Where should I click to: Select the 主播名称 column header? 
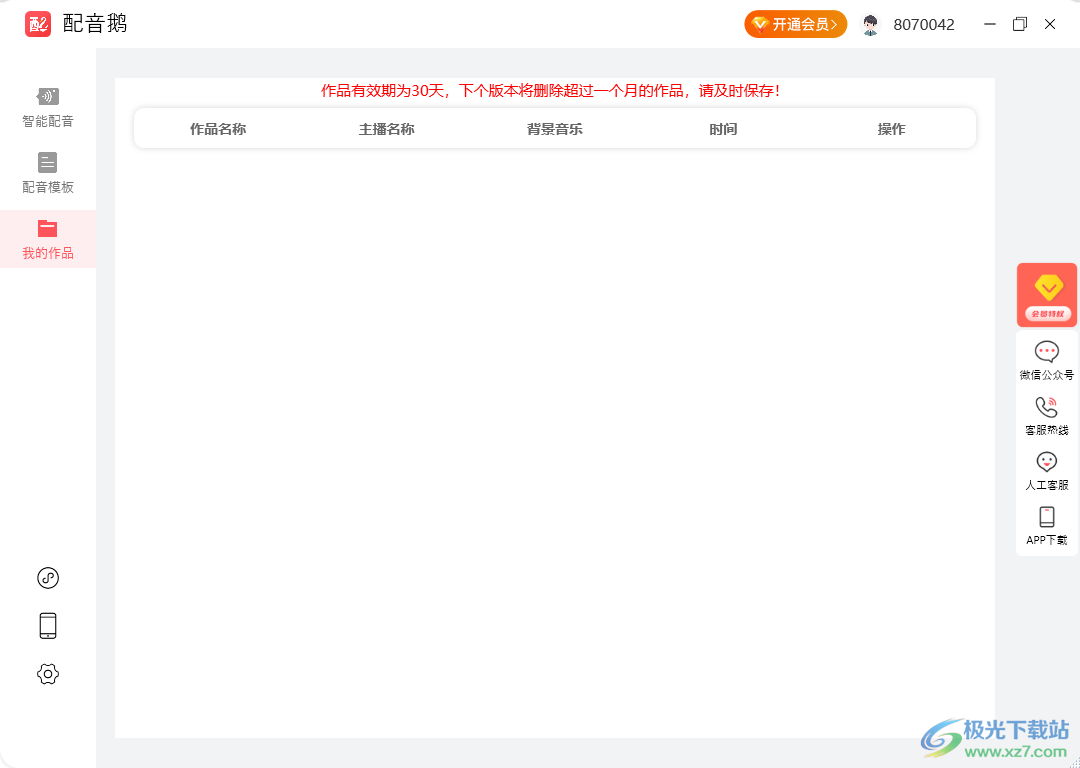click(387, 128)
